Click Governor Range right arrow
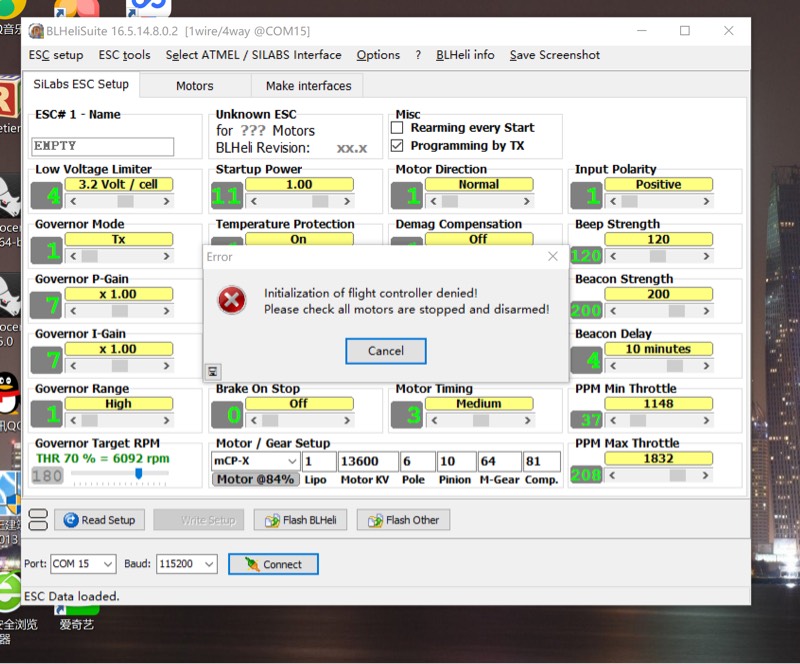Image resolution: width=800 pixels, height=664 pixels. [166, 420]
